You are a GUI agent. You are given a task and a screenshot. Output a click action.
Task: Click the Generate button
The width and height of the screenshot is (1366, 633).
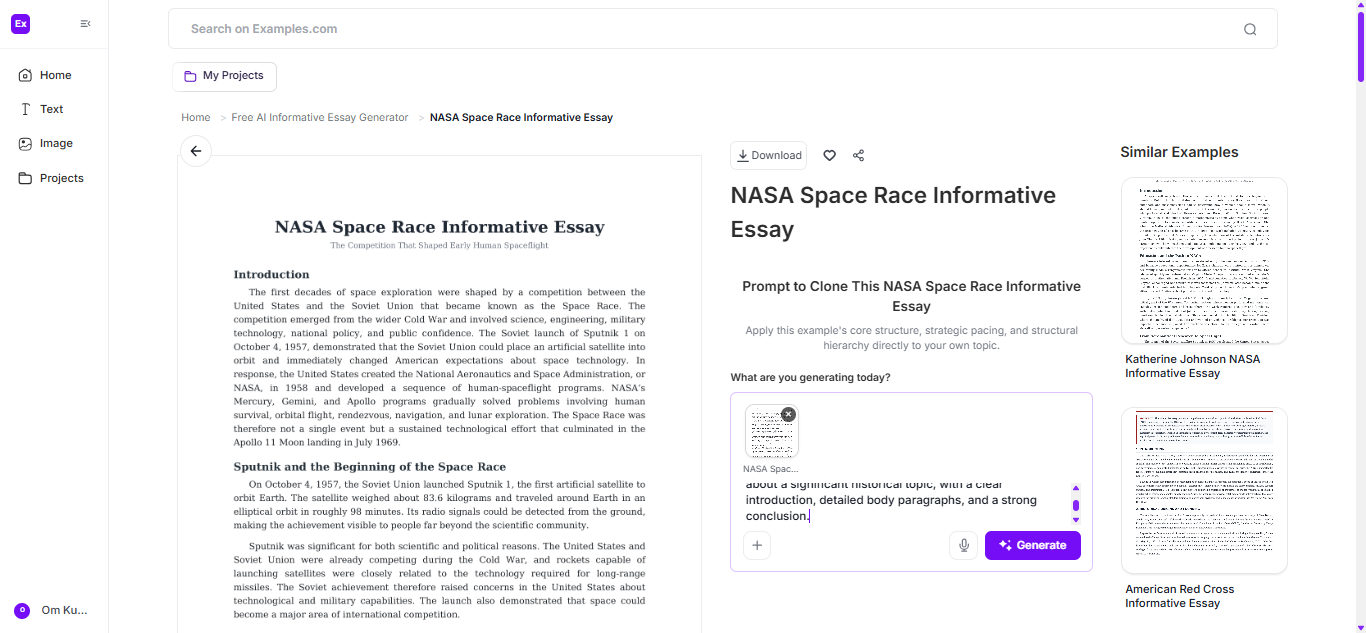point(1032,545)
